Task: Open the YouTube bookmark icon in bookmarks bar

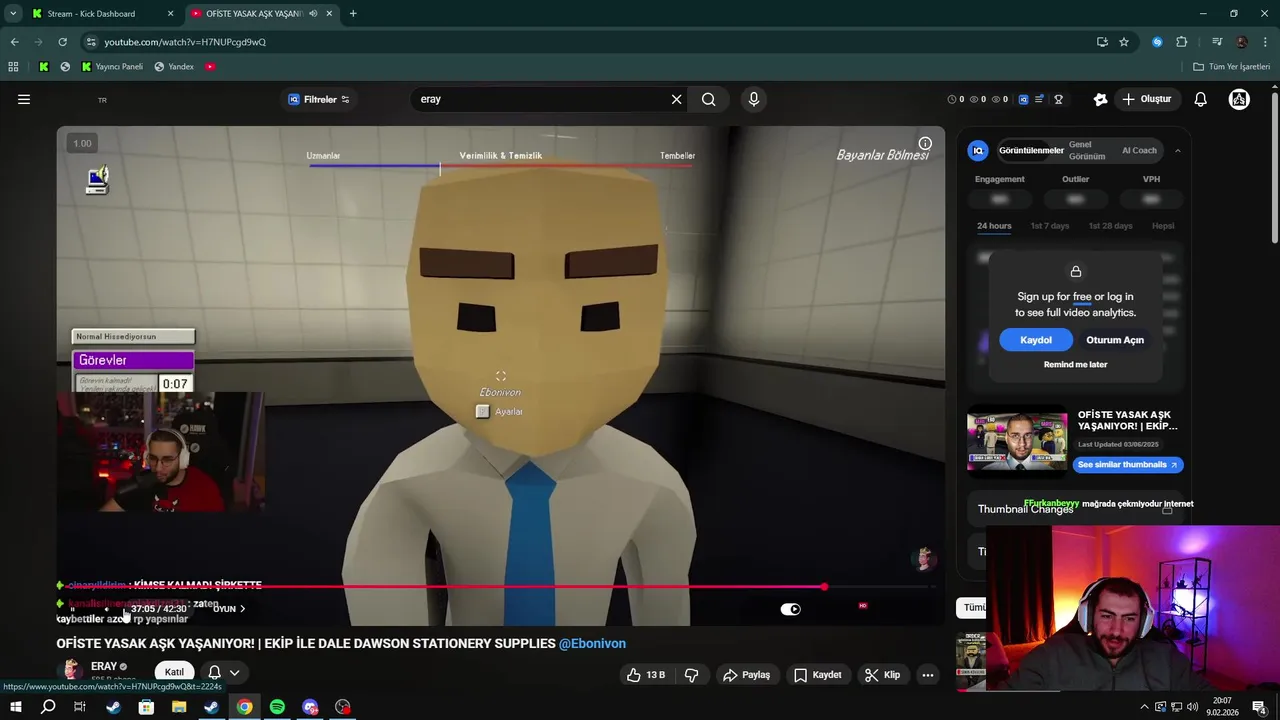Action: click(x=210, y=67)
